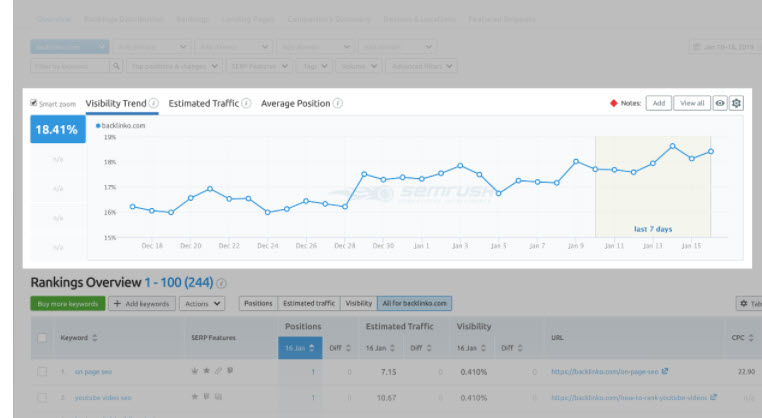Viewport: 762px width, 418px height.
Task: Open the SERP Features filter dropdown
Action: 260,66
